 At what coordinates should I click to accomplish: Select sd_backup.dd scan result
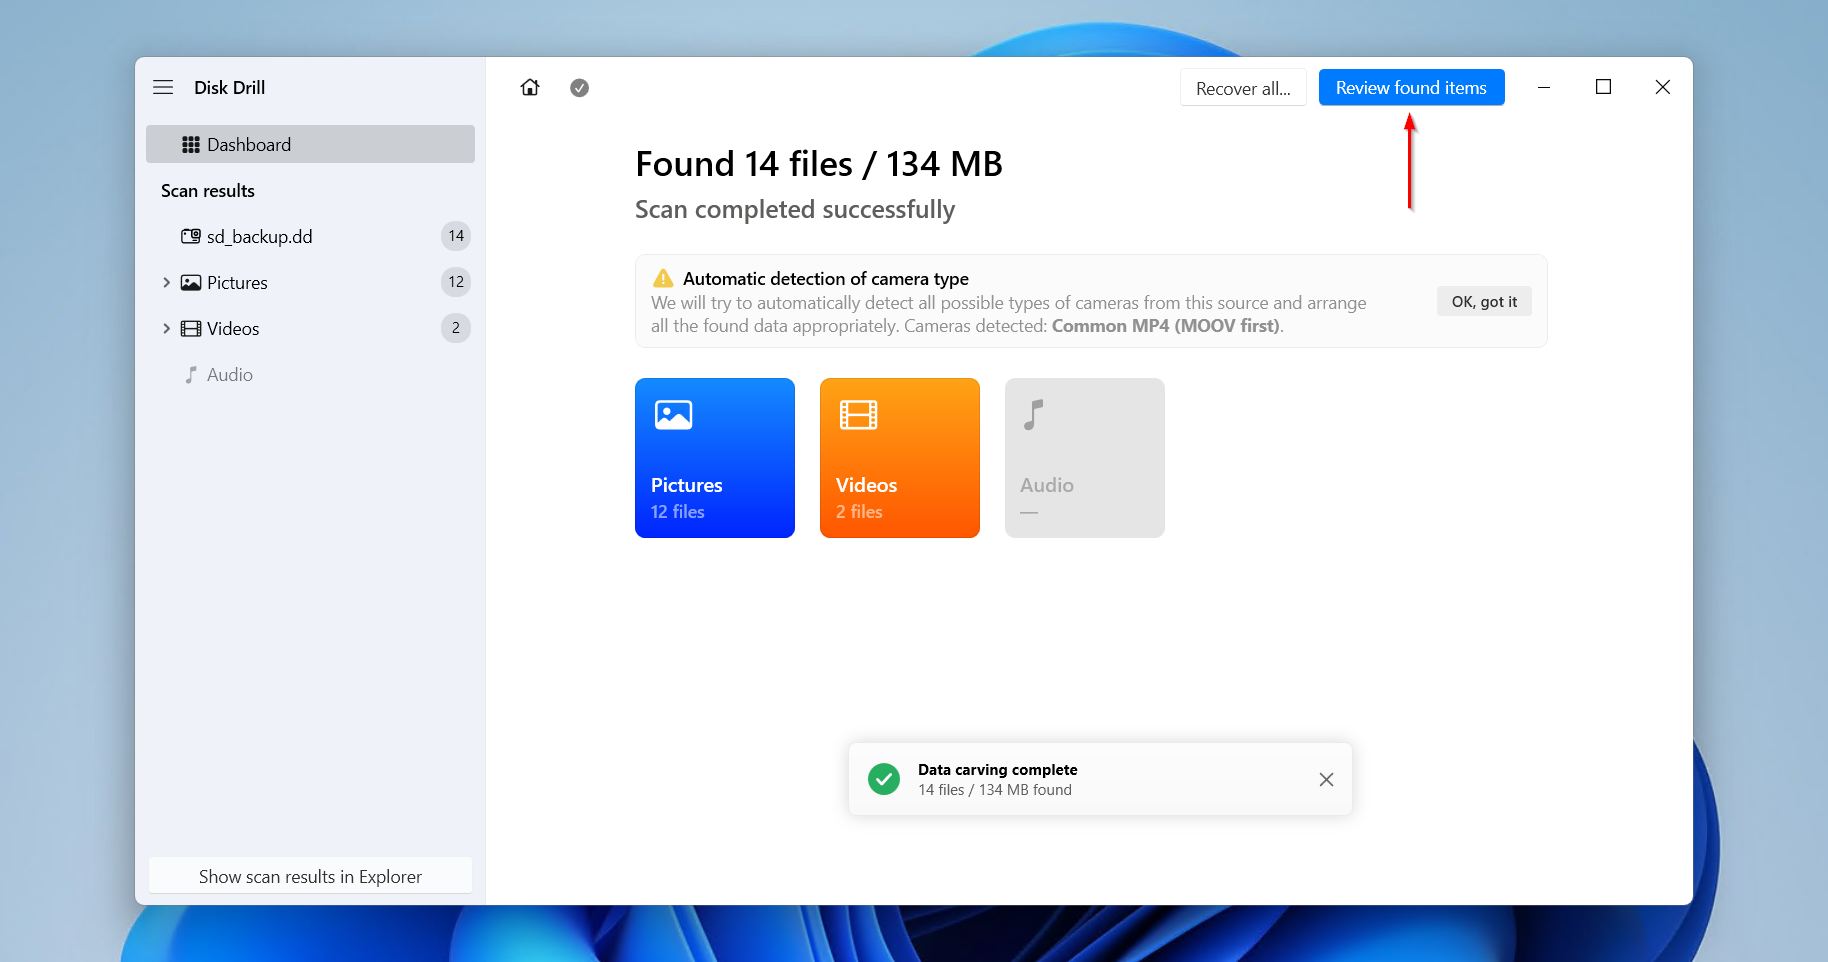click(x=259, y=237)
